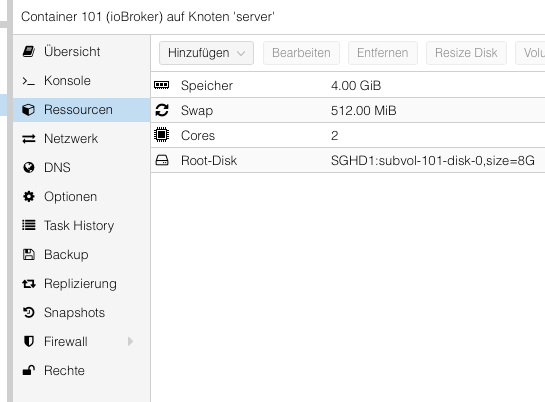This screenshot has height=402, width=545.
Task: Open the Rechte permissions section
Action: point(82,370)
